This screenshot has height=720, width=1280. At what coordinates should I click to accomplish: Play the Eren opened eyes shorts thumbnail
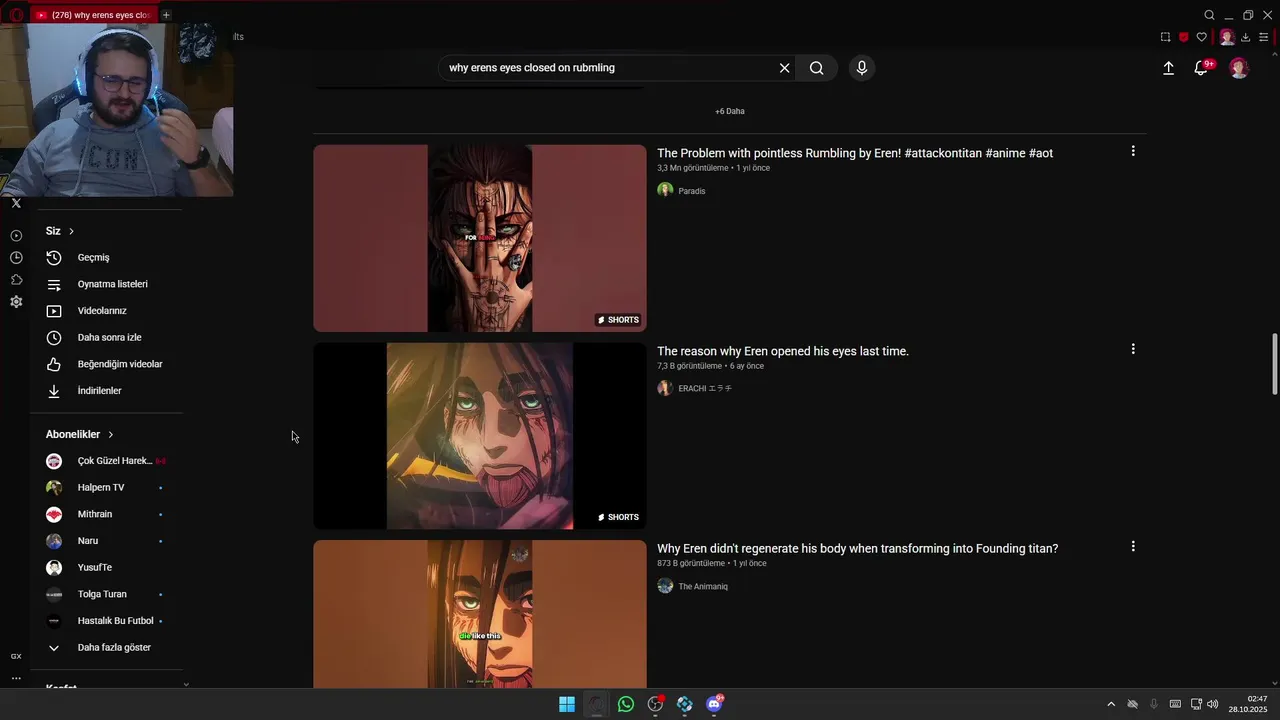pyautogui.click(x=480, y=436)
